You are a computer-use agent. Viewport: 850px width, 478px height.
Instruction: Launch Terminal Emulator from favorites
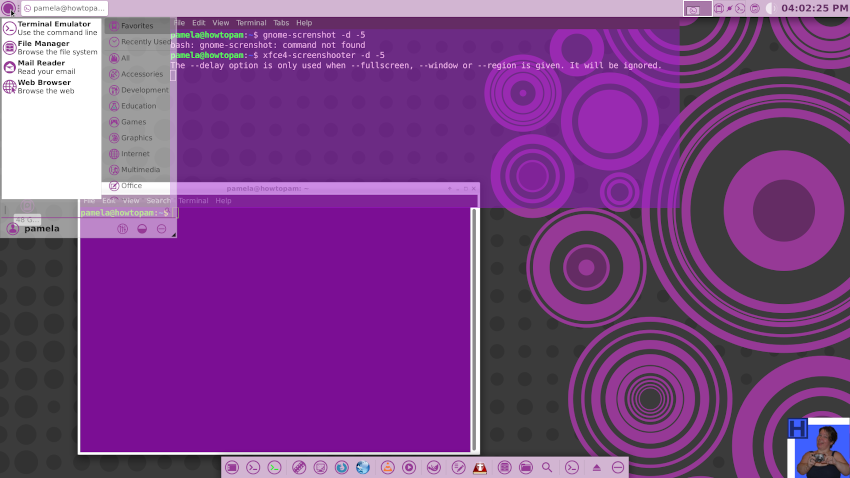[x=51, y=28]
